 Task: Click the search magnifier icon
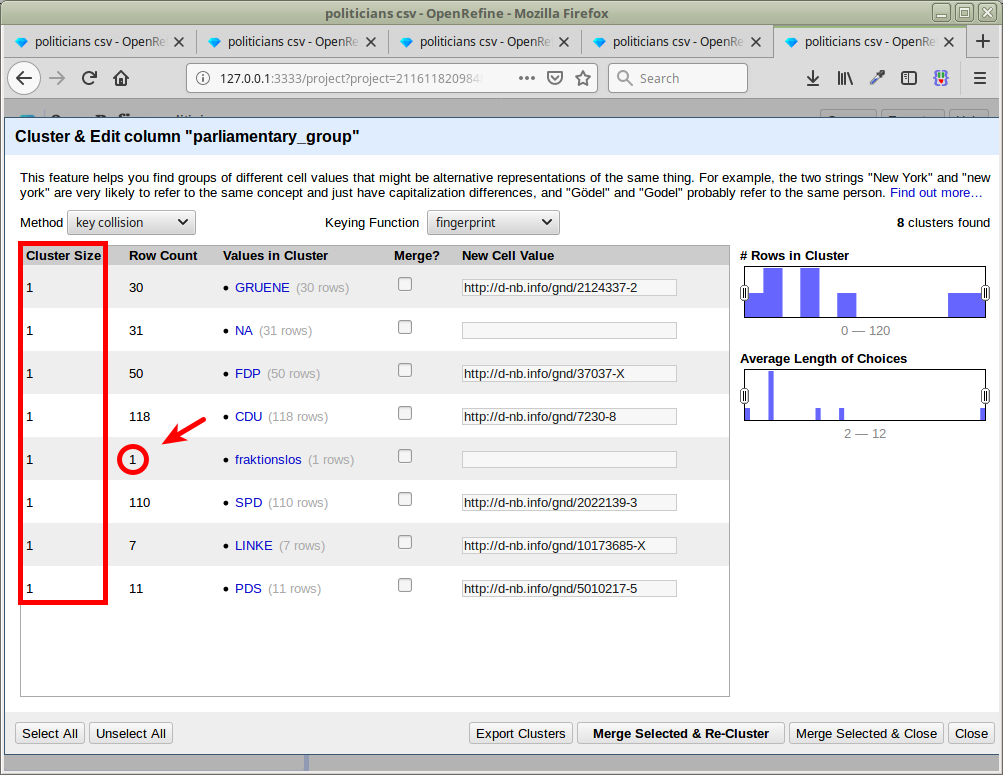pos(624,78)
